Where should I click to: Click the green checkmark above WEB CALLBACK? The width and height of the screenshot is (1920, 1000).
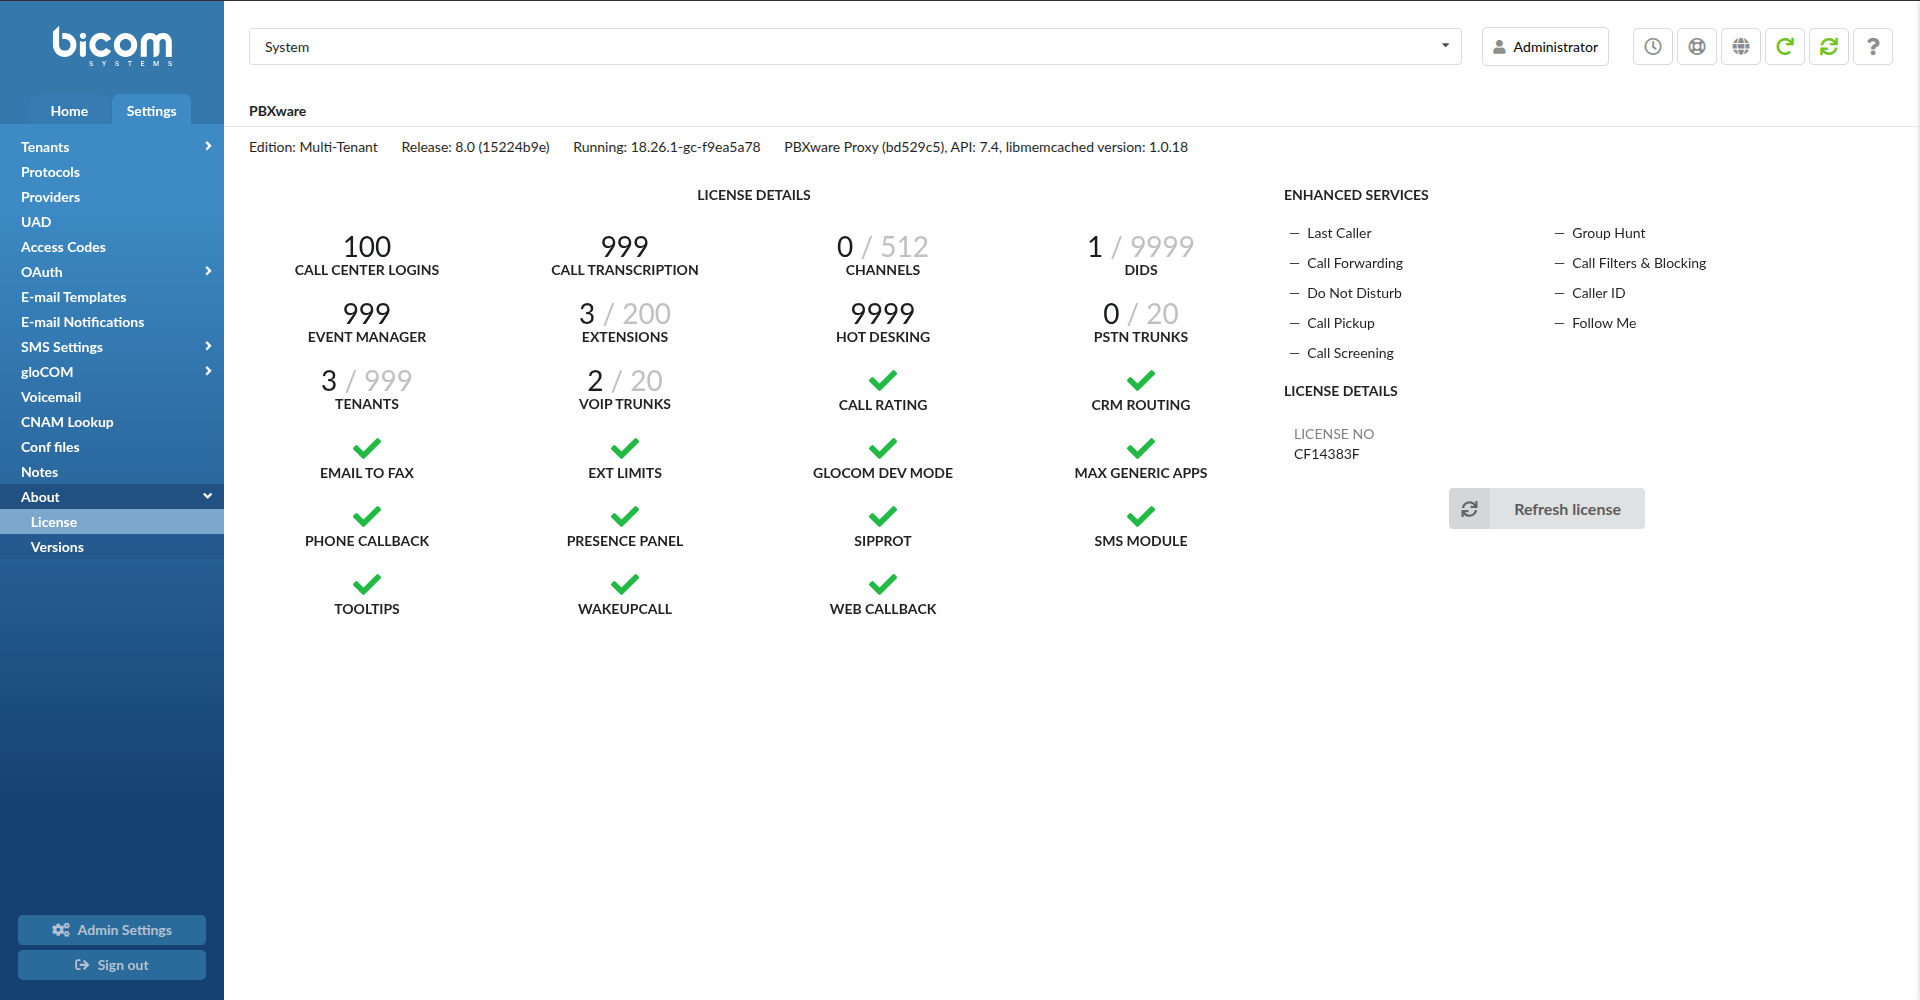tap(883, 584)
